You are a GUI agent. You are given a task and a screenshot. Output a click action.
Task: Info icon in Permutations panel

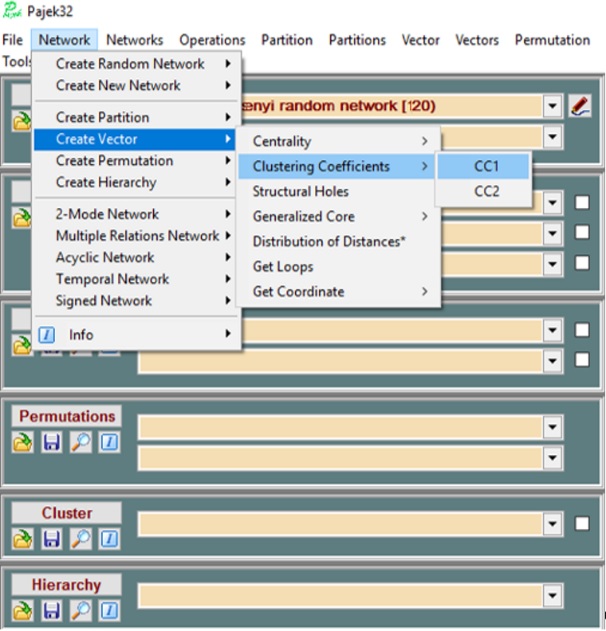point(109,443)
